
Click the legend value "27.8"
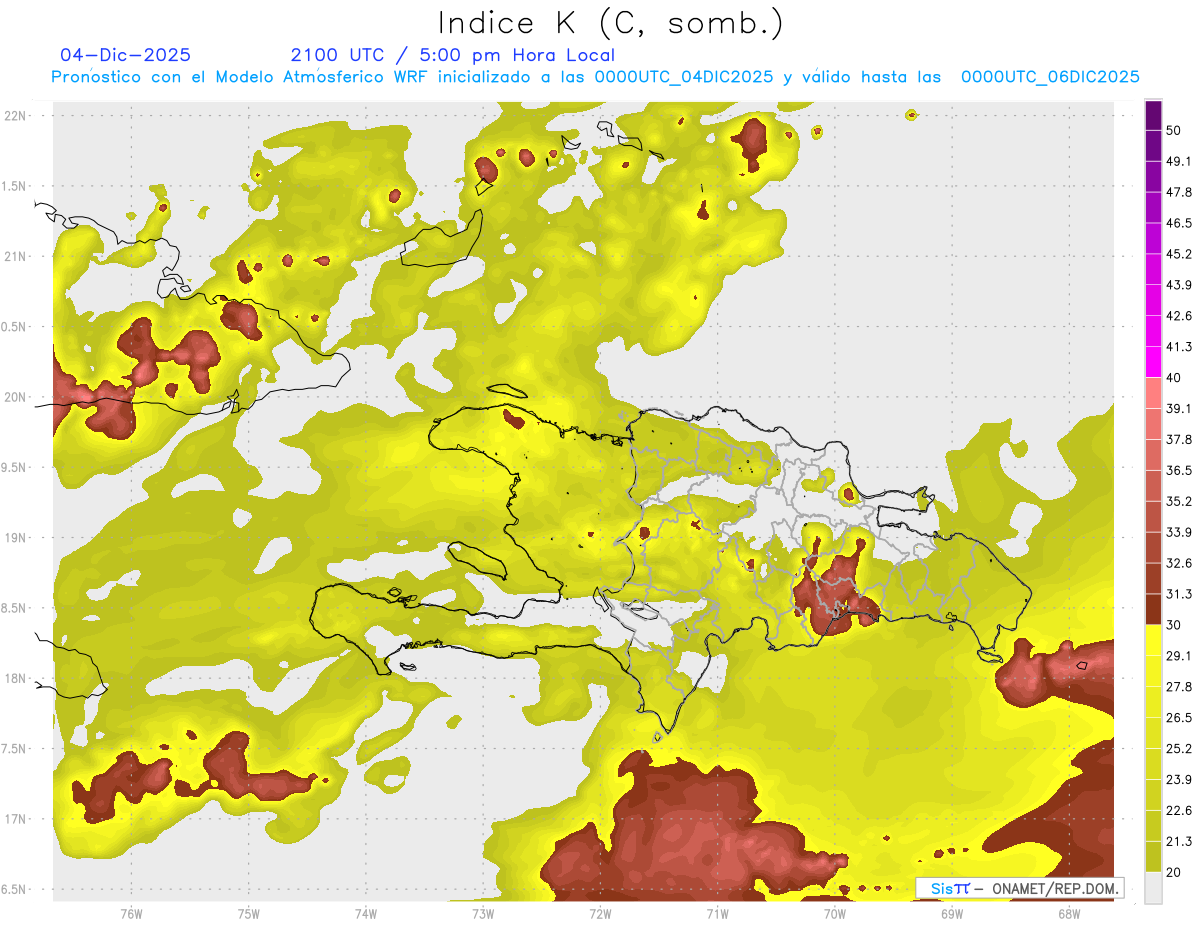click(1179, 687)
